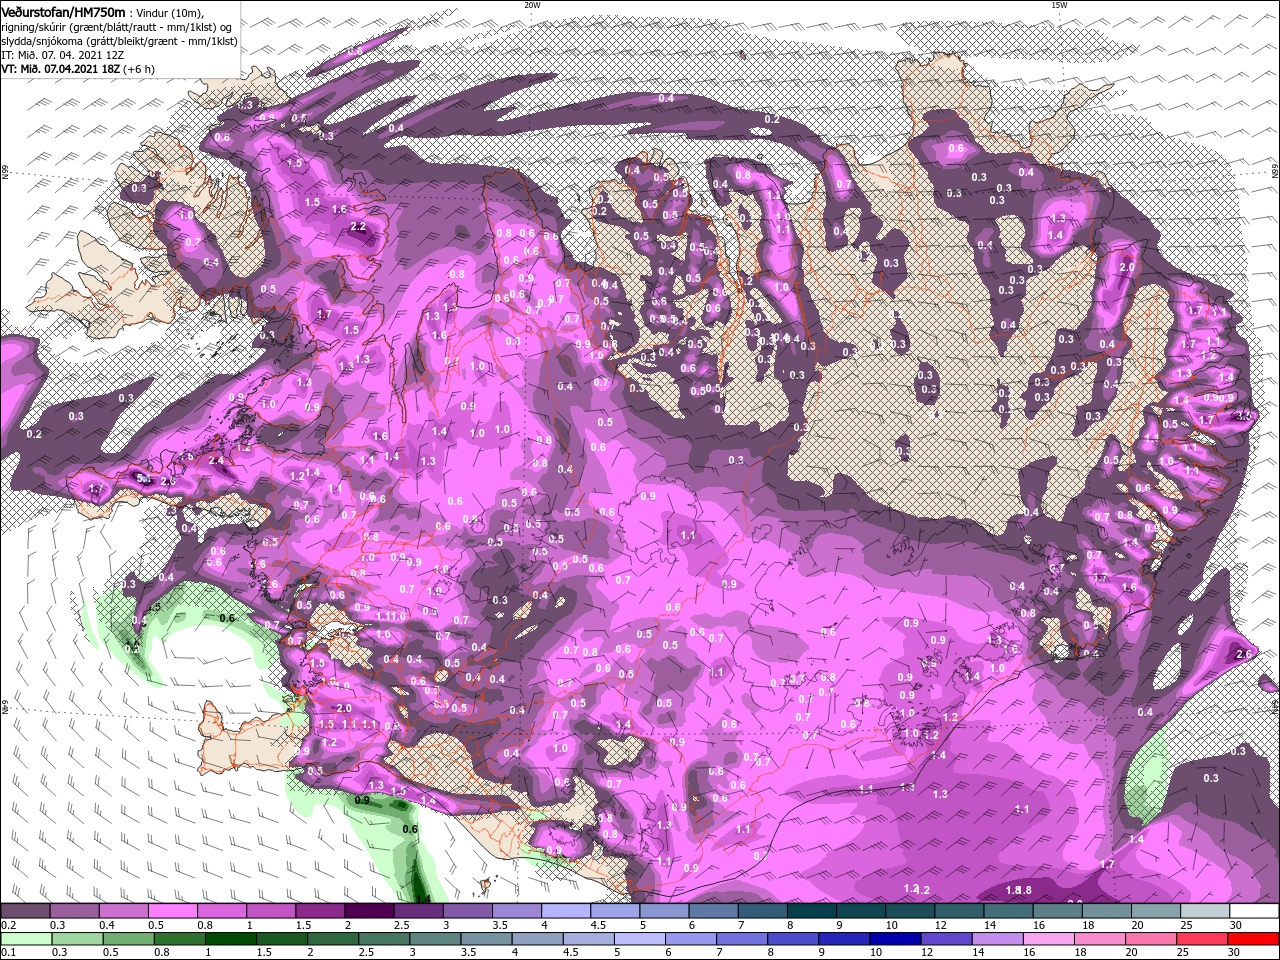This screenshot has height=960, width=1280.
Task: Click the '2.2' value on the dark purple cell
Action: [358, 227]
